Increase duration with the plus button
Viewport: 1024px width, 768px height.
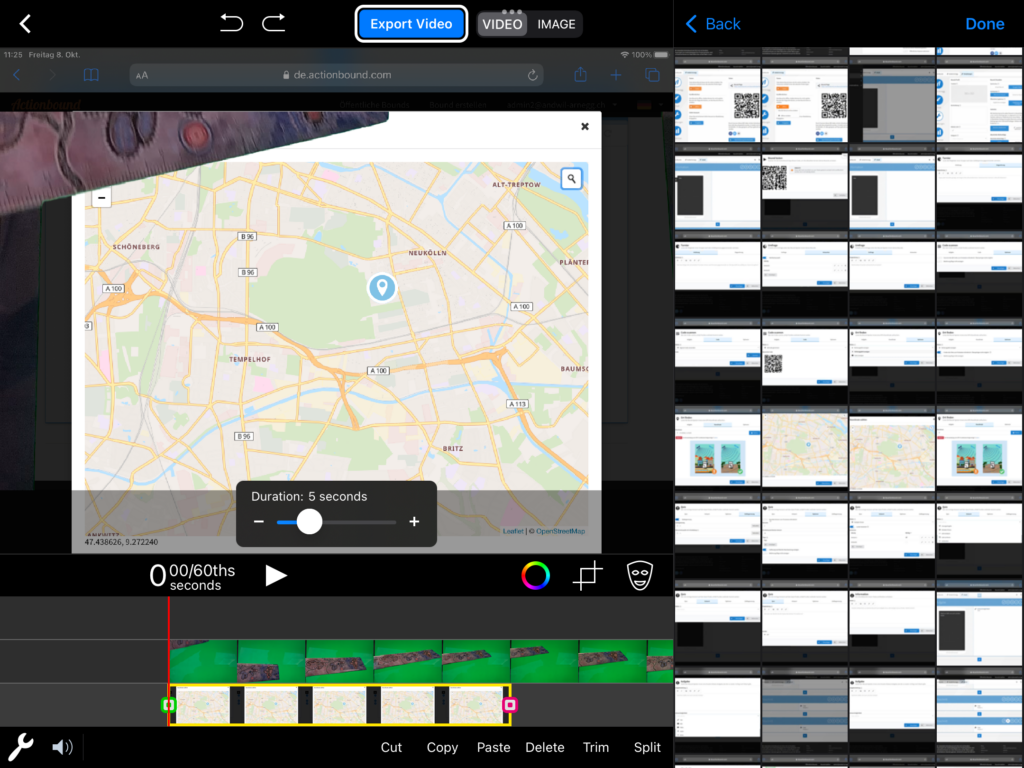(414, 522)
